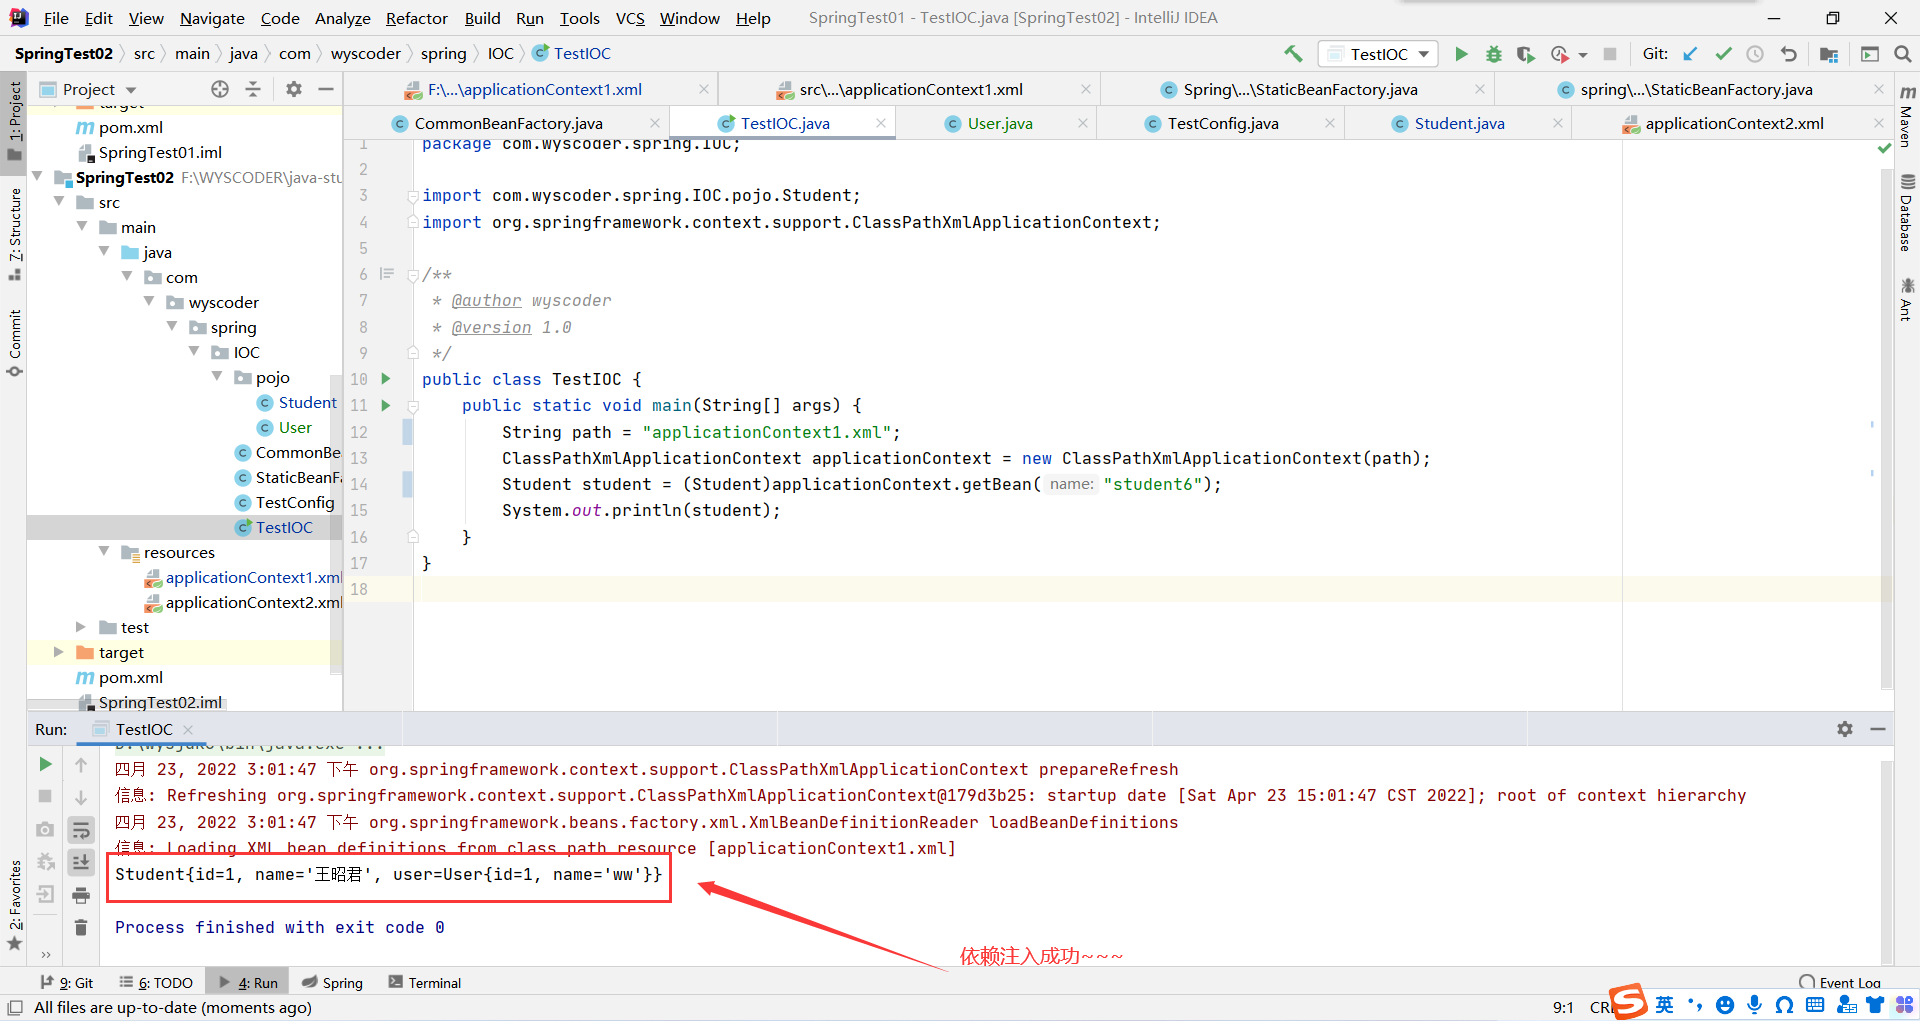Toggle scroll to end in Run console
This screenshot has width=1920, height=1021.
tap(81, 862)
